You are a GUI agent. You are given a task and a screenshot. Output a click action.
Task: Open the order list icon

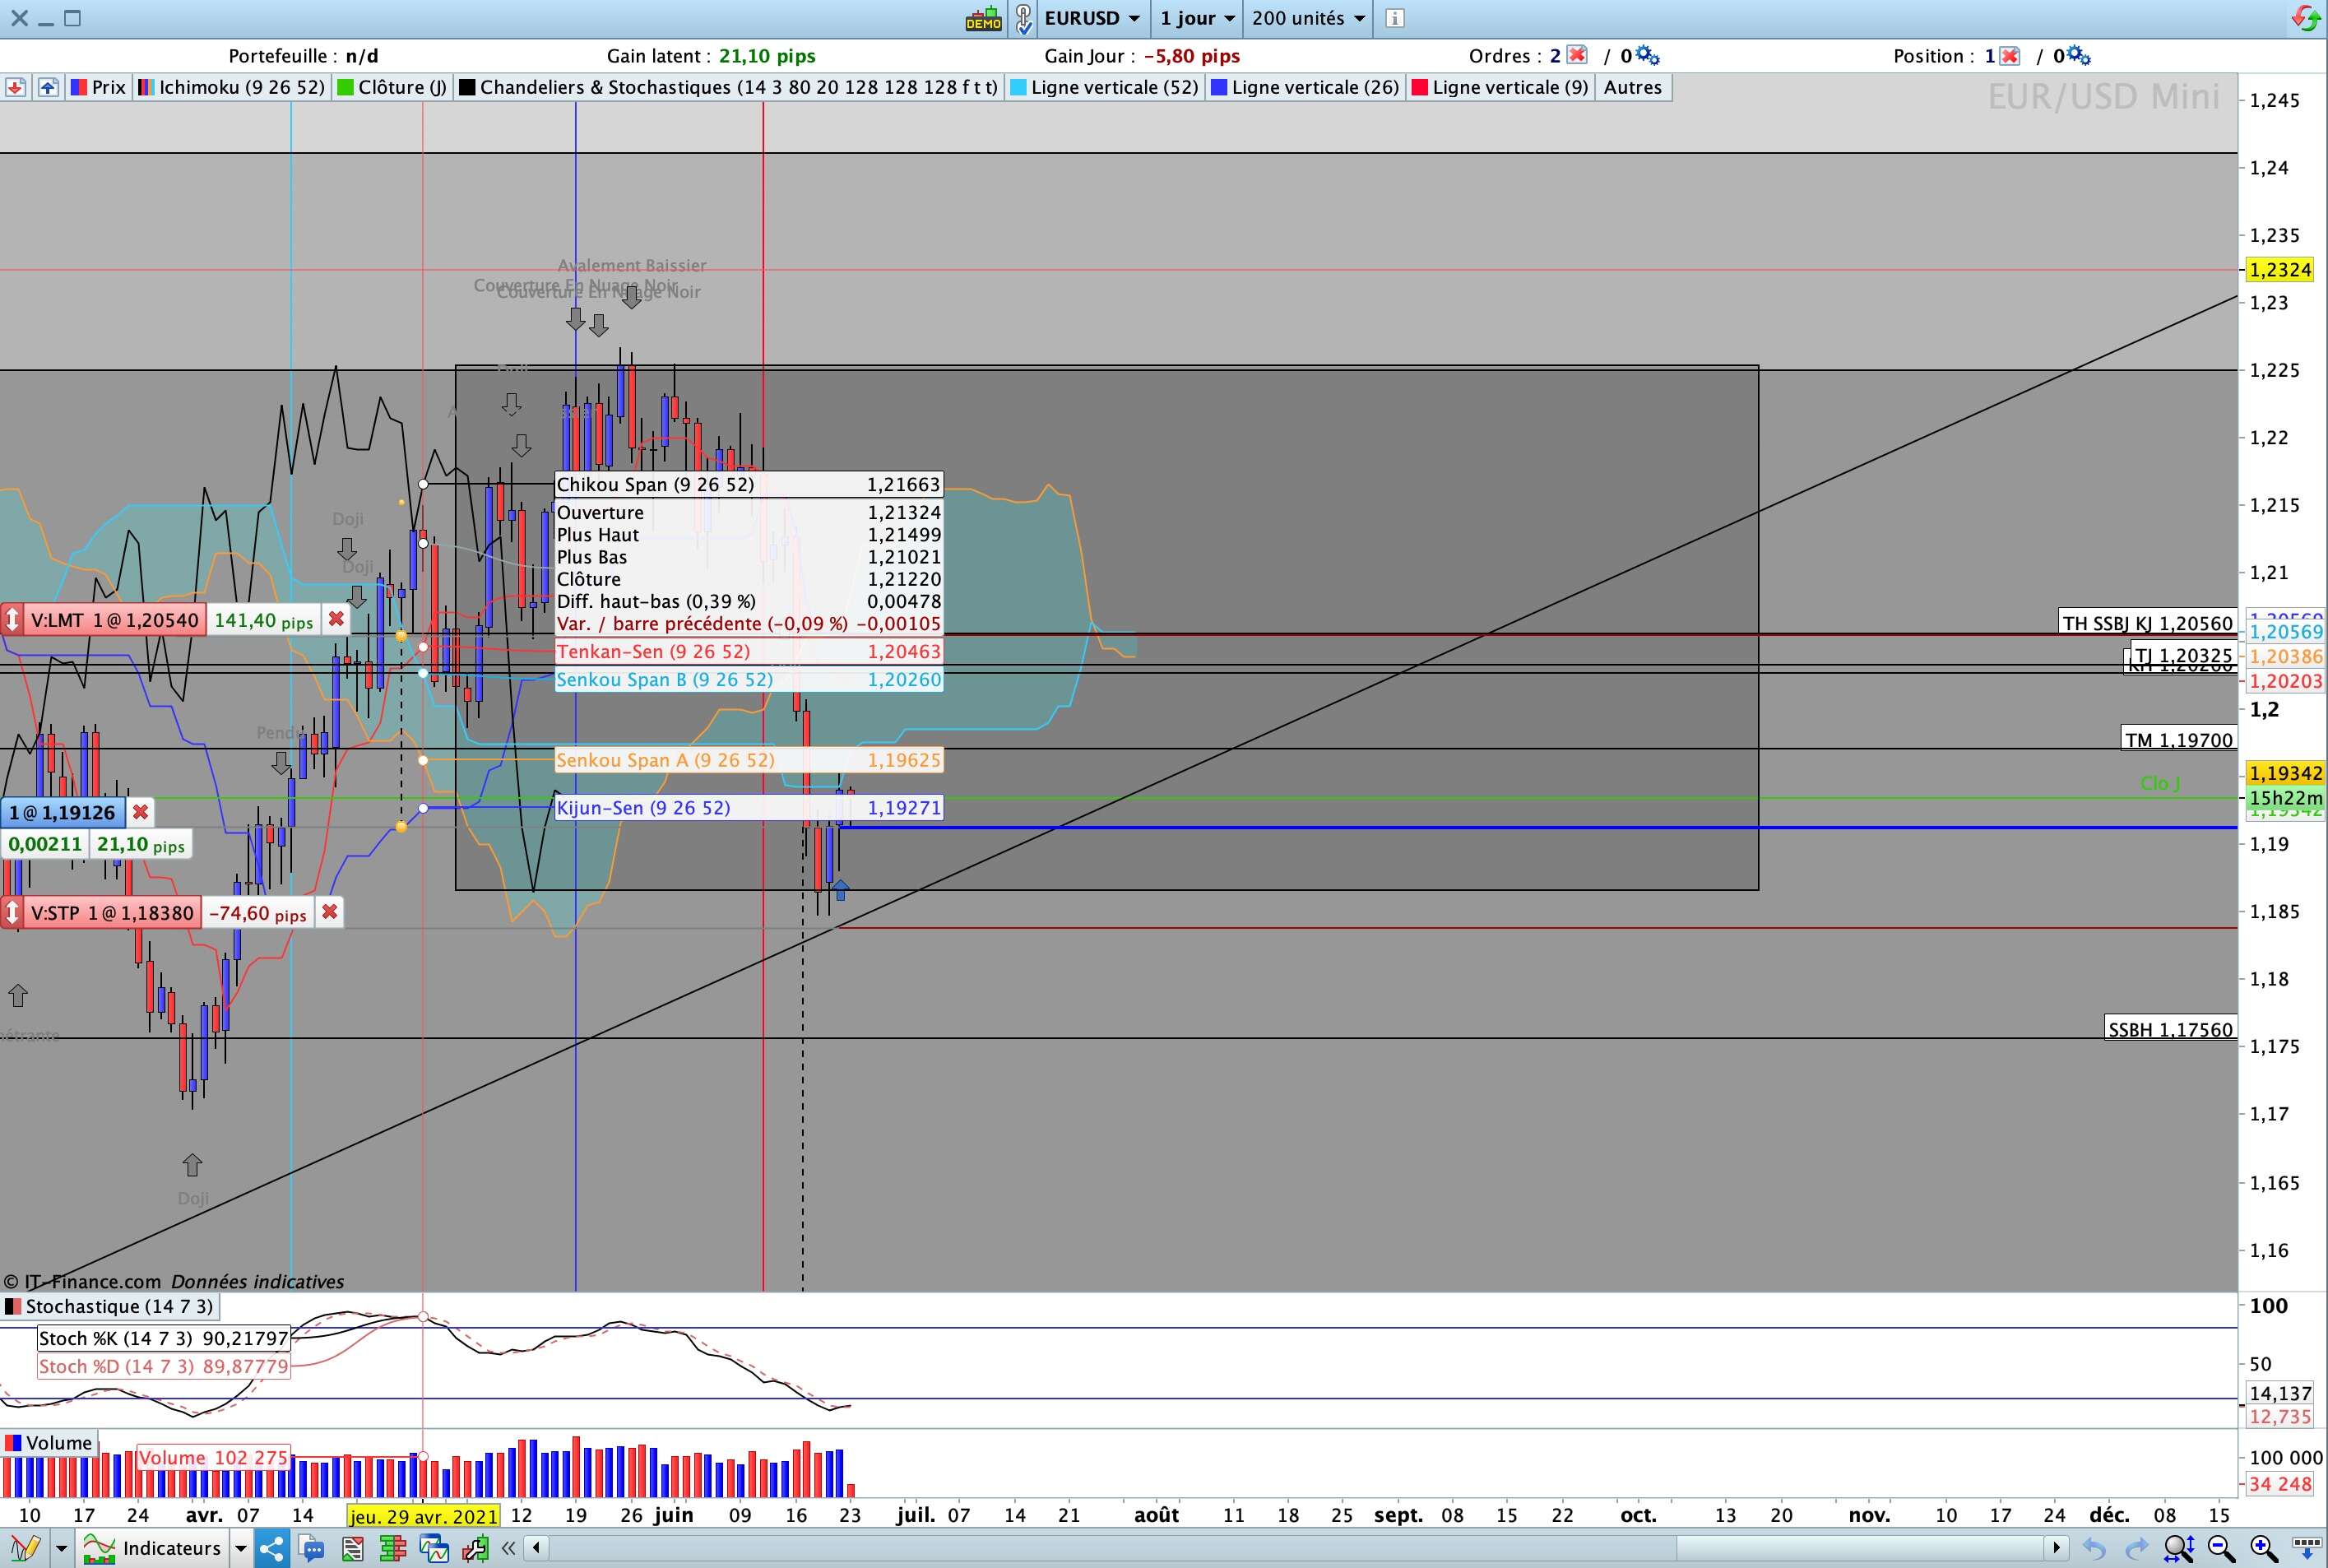pyautogui.click(x=352, y=1549)
